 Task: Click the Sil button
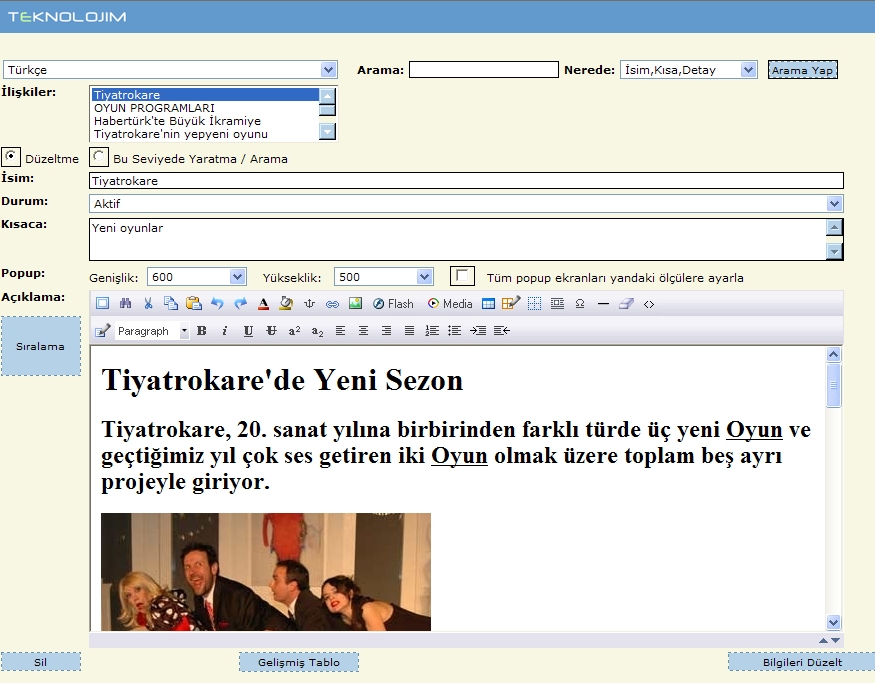click(x=41, y=662)
